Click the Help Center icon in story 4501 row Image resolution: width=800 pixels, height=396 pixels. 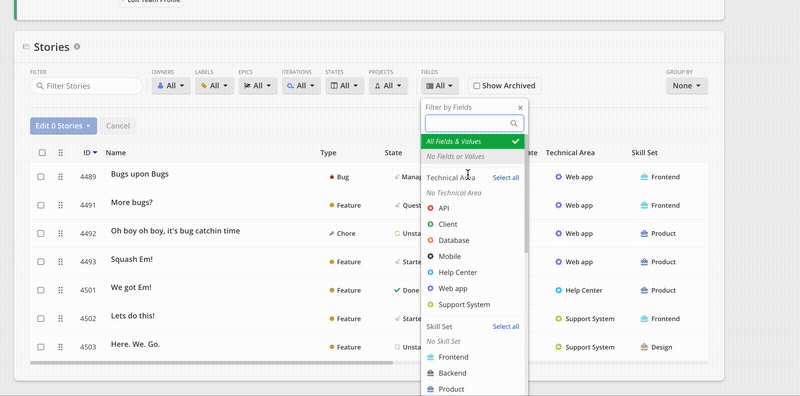[559, 290]
